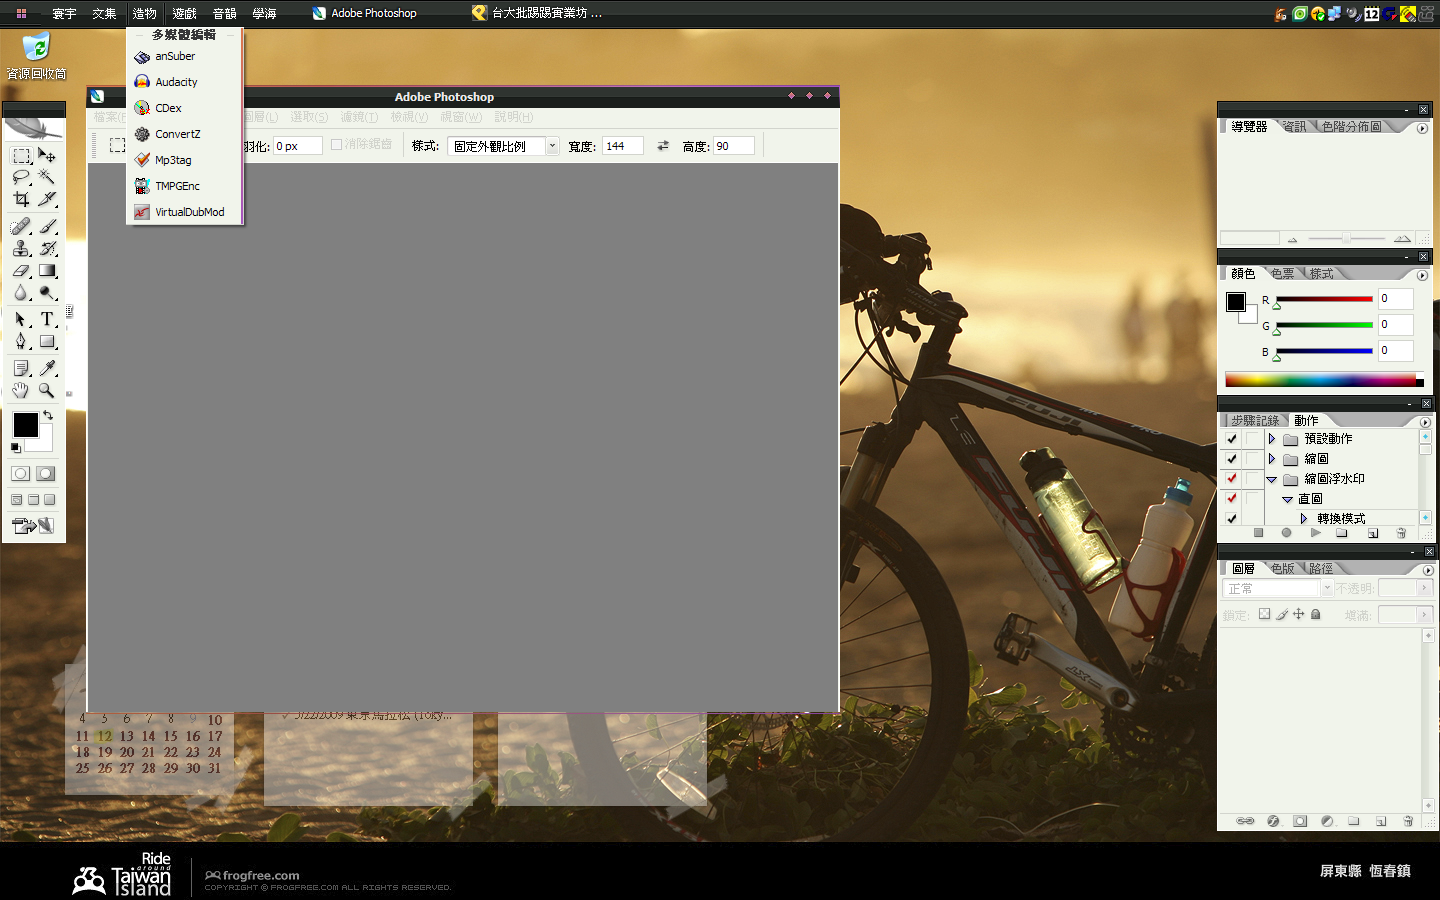Select the Eraser tool
This screenshot has height=900, width=1440.
click(21, 270)
